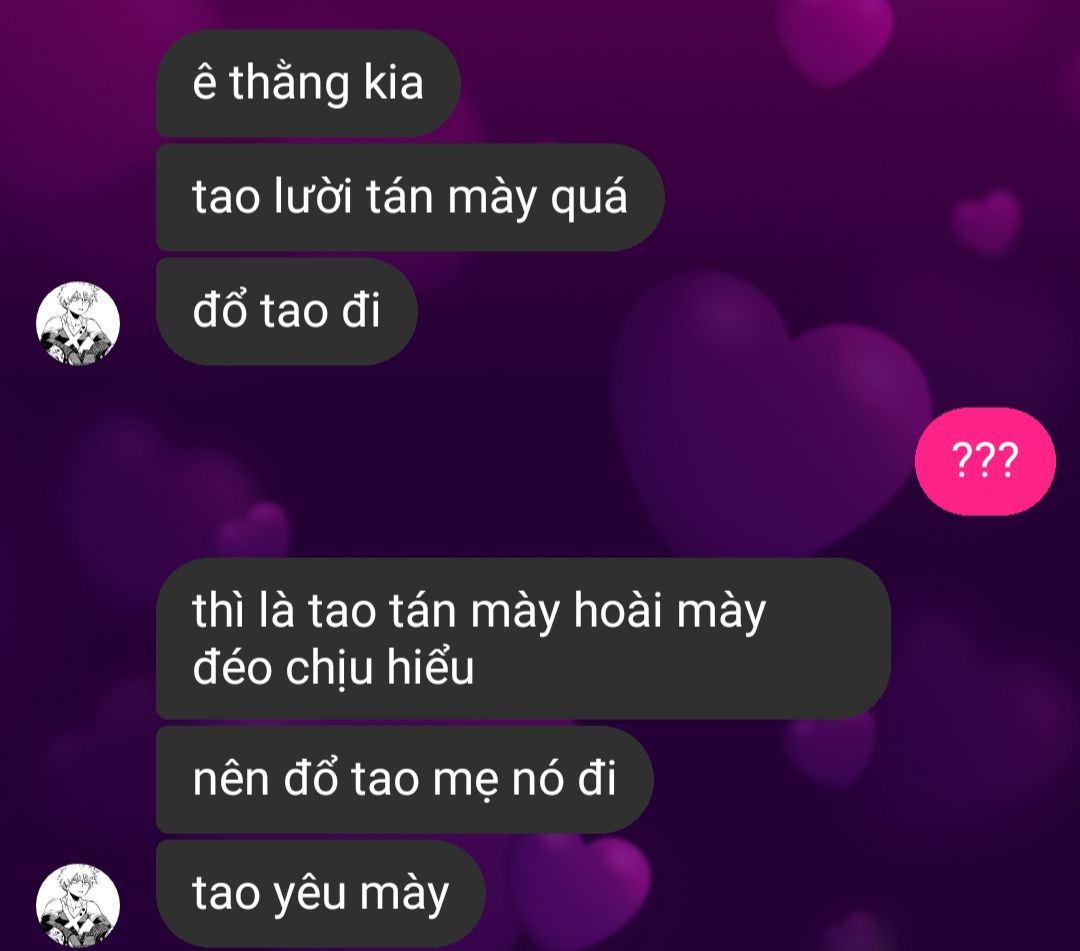
Task: Tap the profile avatar next to "tao yêu mày"
Action: coord(78,905)
